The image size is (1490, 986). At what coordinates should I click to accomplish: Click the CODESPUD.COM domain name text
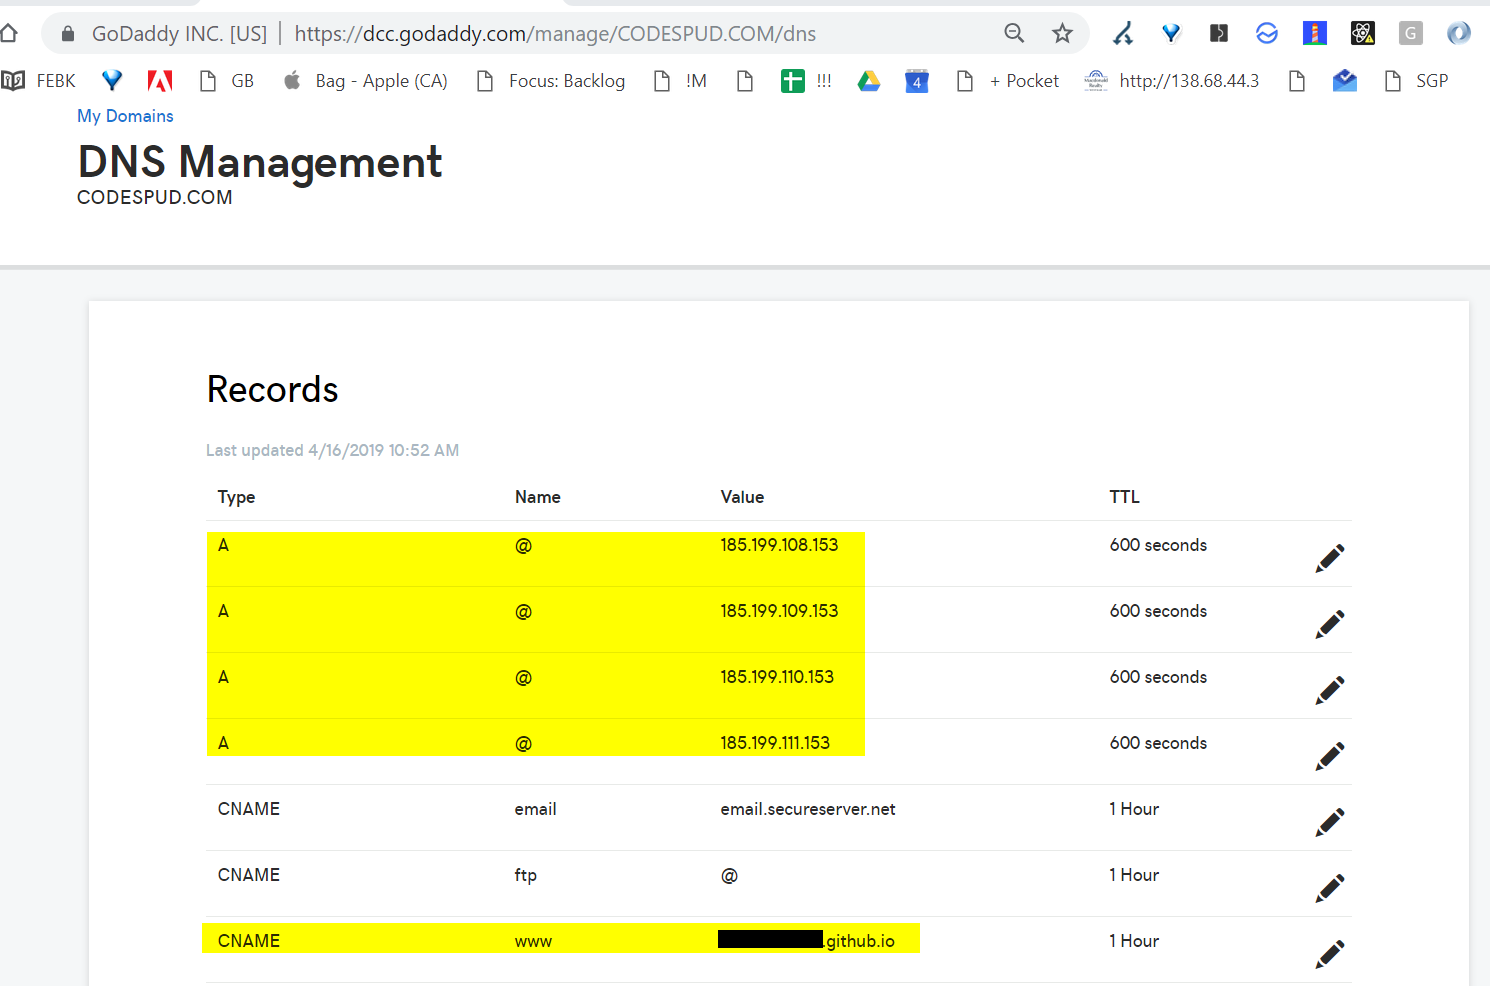pyautogui.click(x=155, y=198)
